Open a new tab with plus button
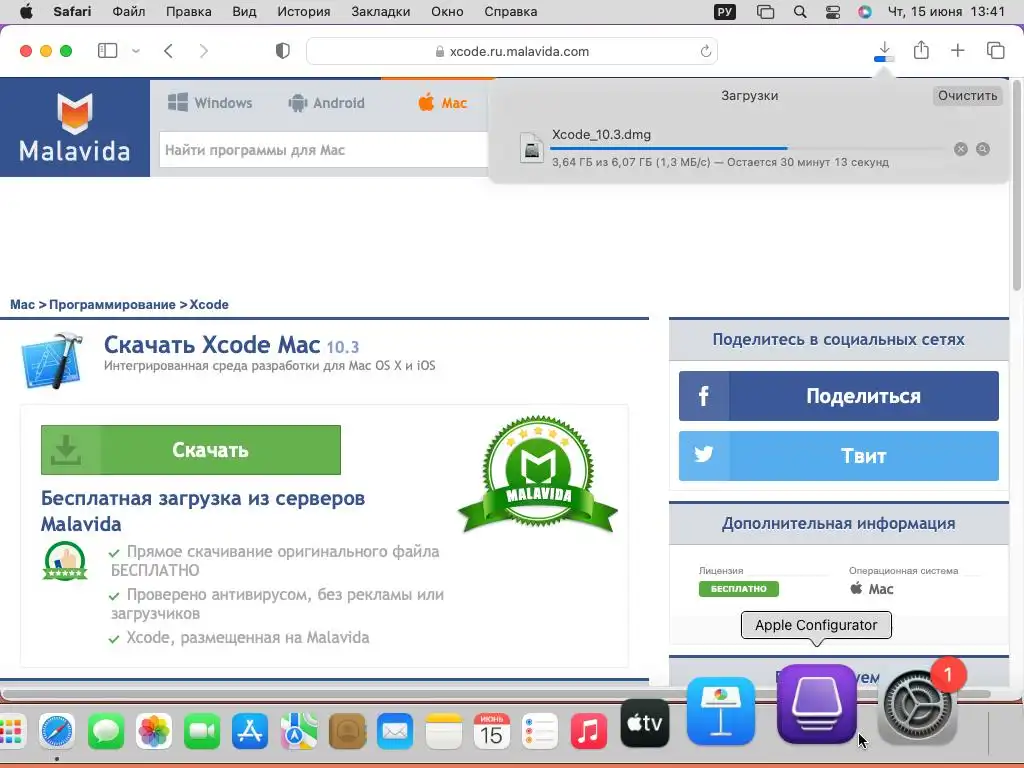 coord(957,50)
